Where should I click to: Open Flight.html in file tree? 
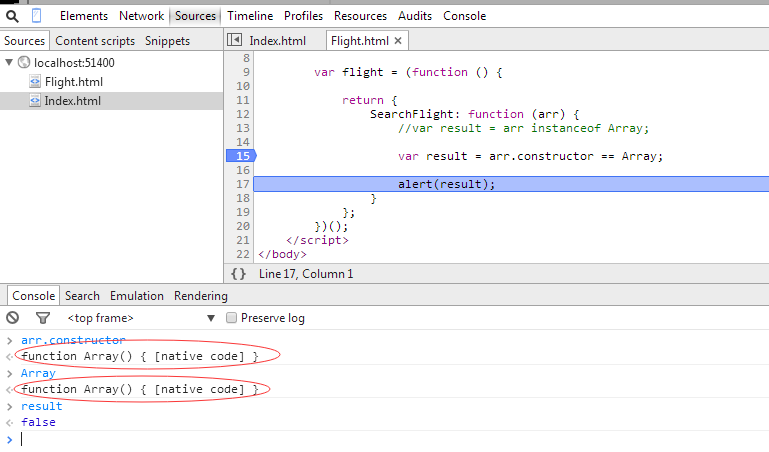(74, 82)
